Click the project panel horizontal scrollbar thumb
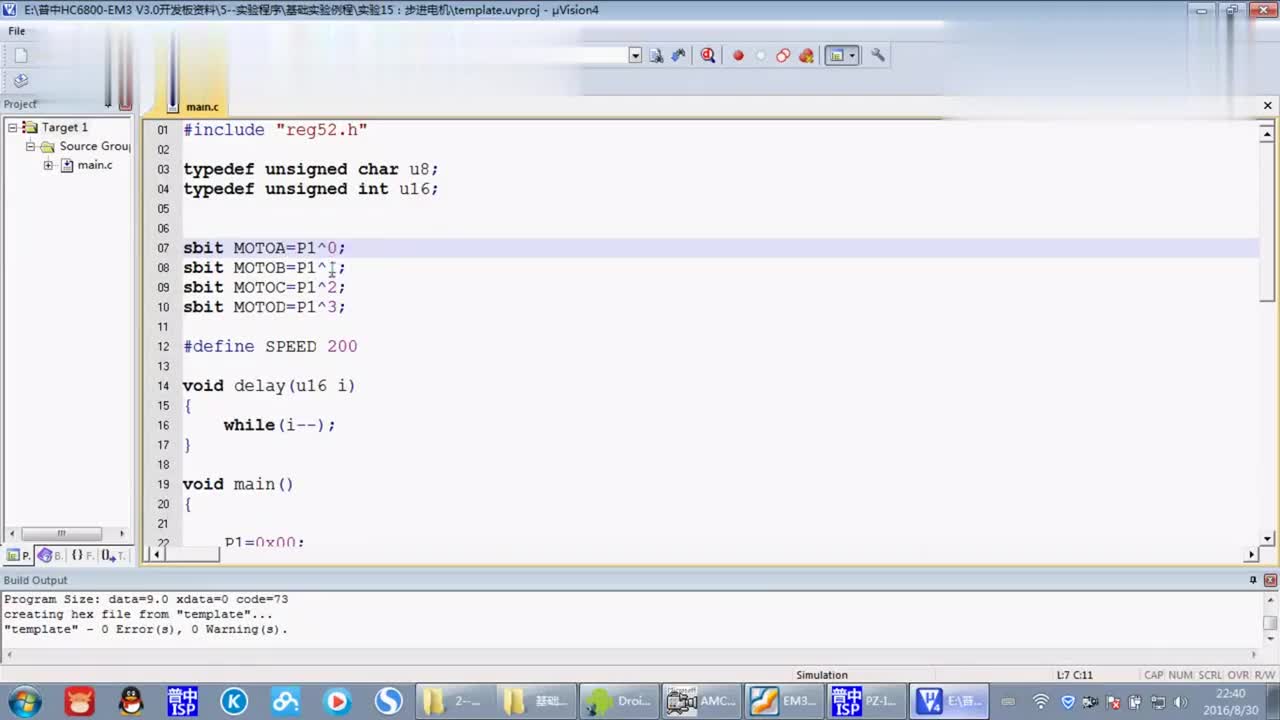Viewport: 1280px width, 720px height. (61, 533)
